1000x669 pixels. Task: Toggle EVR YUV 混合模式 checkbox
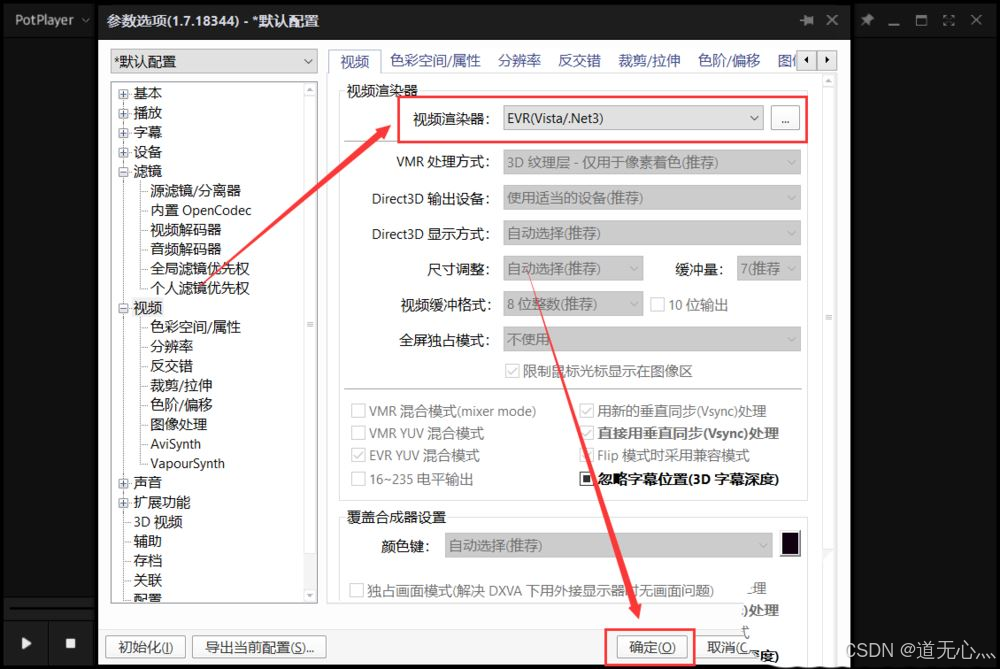point(358,455)
